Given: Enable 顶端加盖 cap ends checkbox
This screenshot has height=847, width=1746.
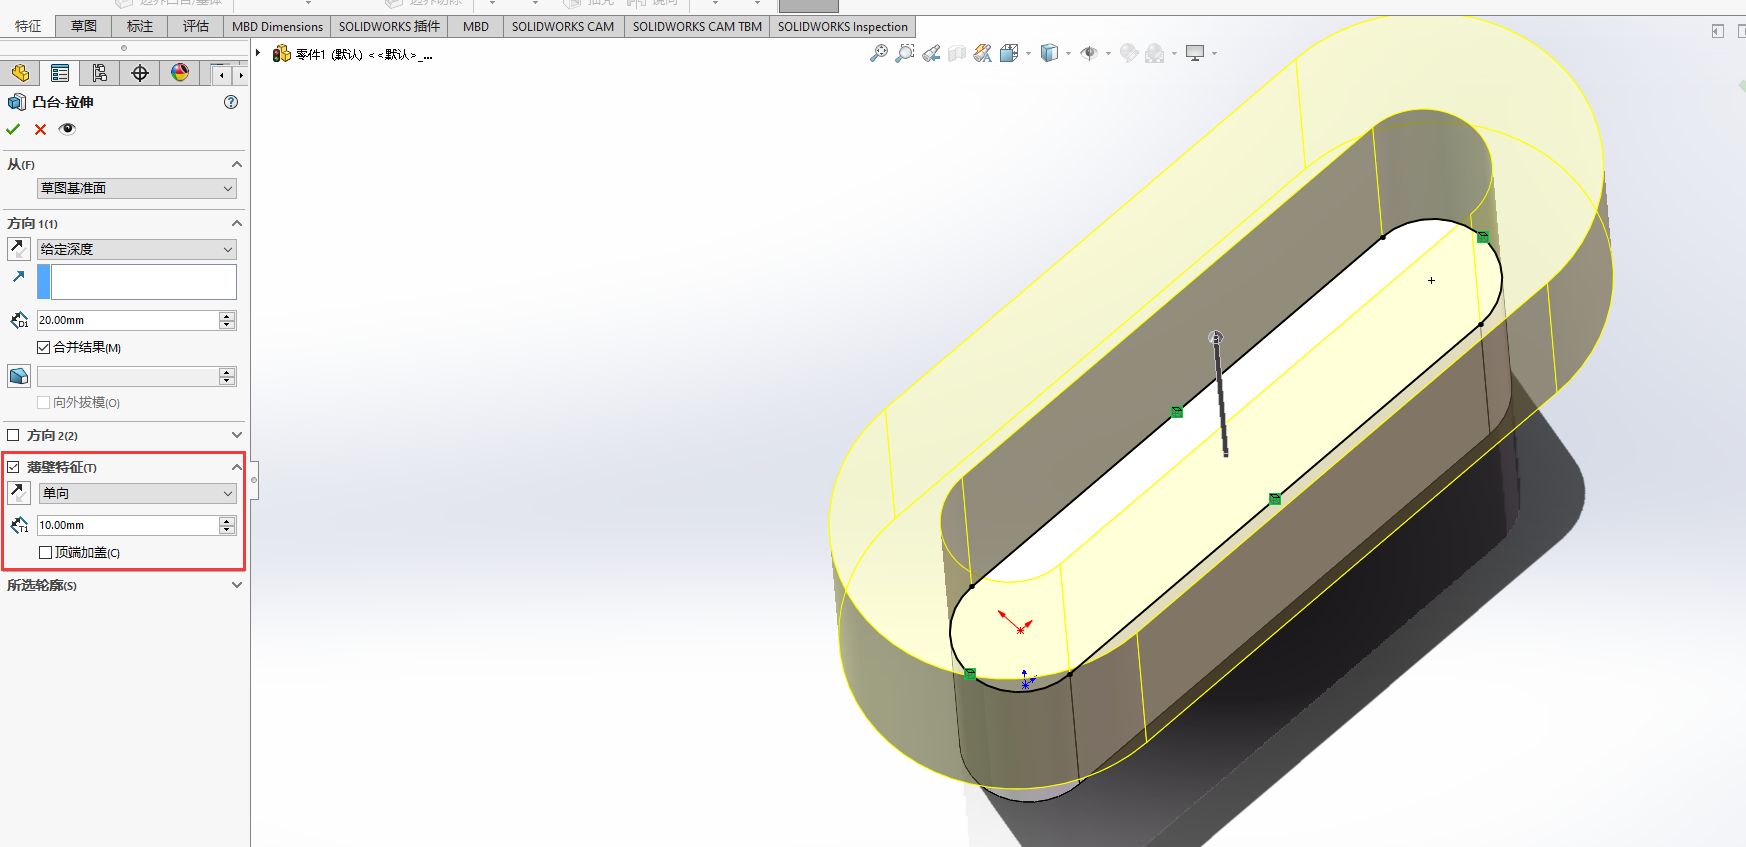Looking at the screenshot, I should click(45, 552).
